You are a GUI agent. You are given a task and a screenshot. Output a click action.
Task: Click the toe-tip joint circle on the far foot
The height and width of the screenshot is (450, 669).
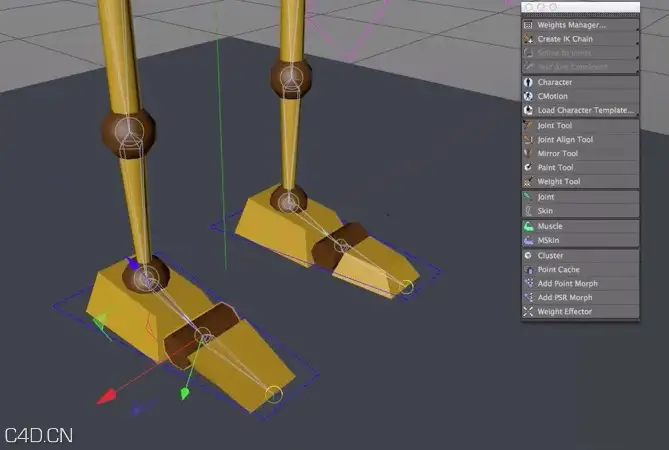tap(407, 287)
